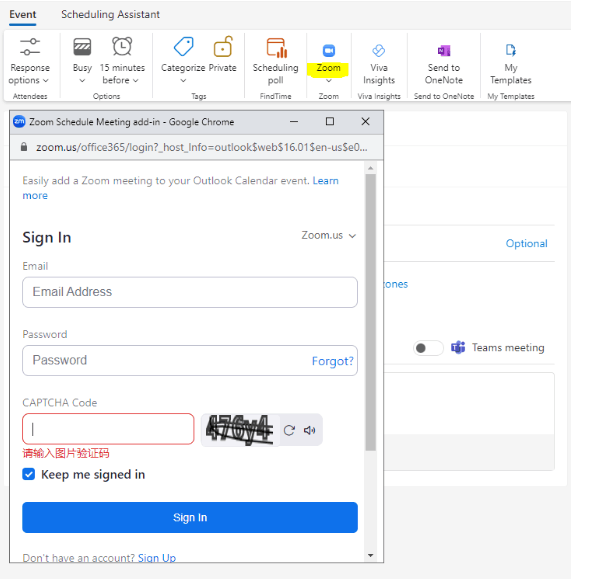Screen dimensions: 595x579
Task: Expand the Response options chevron
Action: click(x=46, y=80)
